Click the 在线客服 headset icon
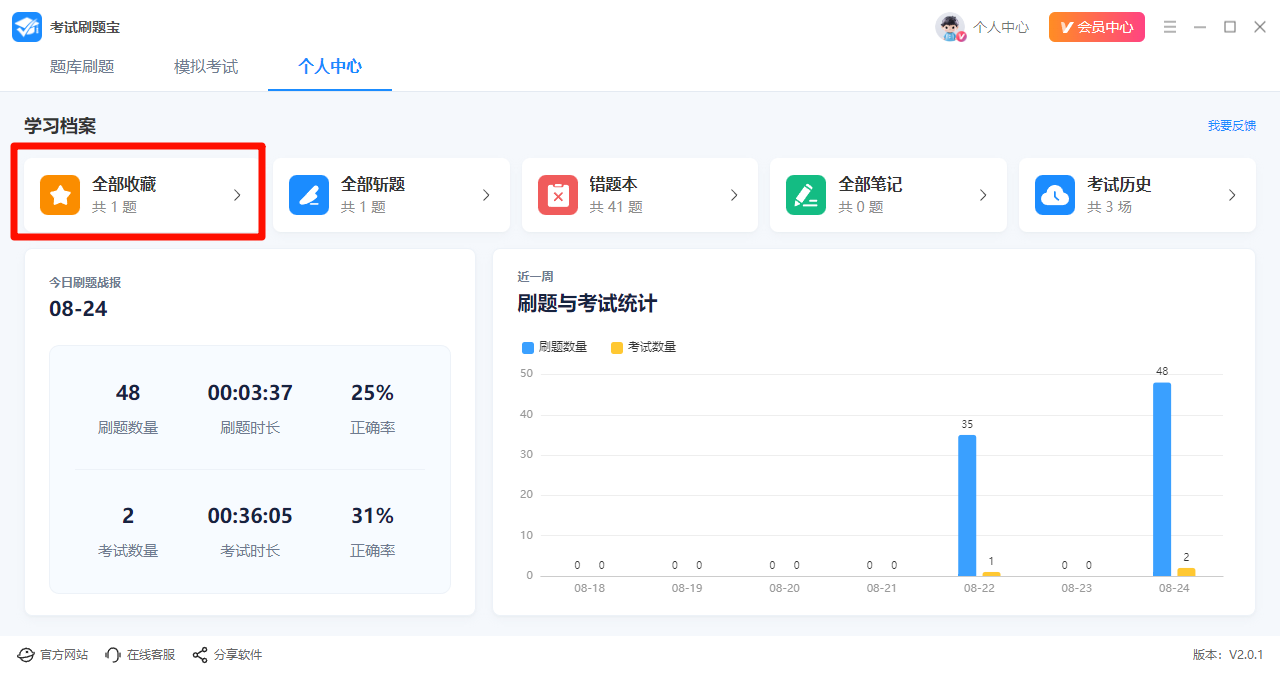Viewport: 1280px width, 674px height. 113,655
